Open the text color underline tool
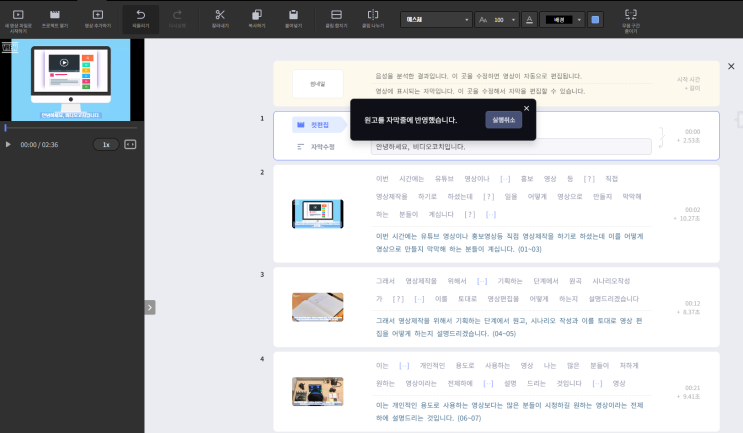 coord(529,20)
